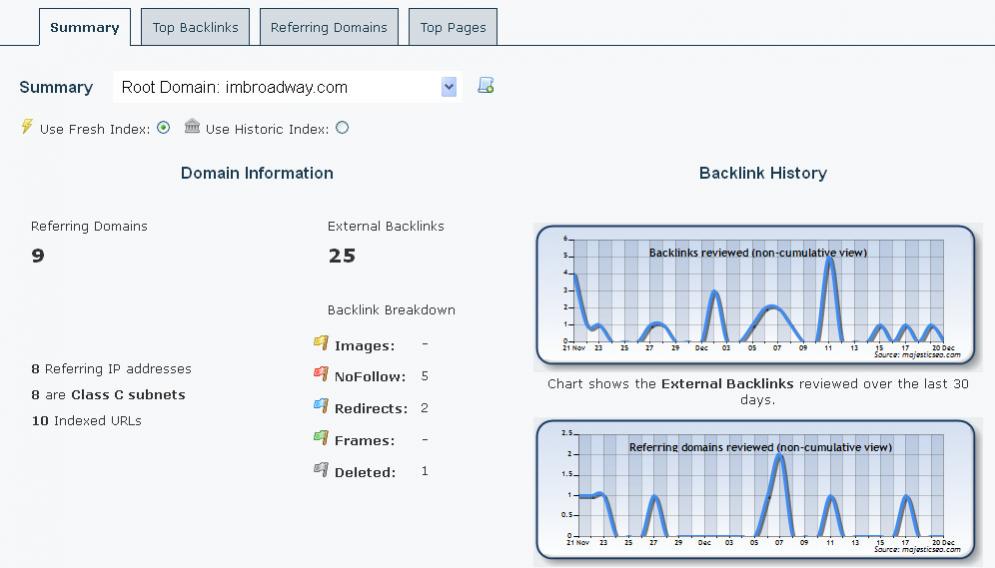This screenshot has width=995, height=568.
Task: Click the Referring Domains count 9
Action: pos(38,256)
